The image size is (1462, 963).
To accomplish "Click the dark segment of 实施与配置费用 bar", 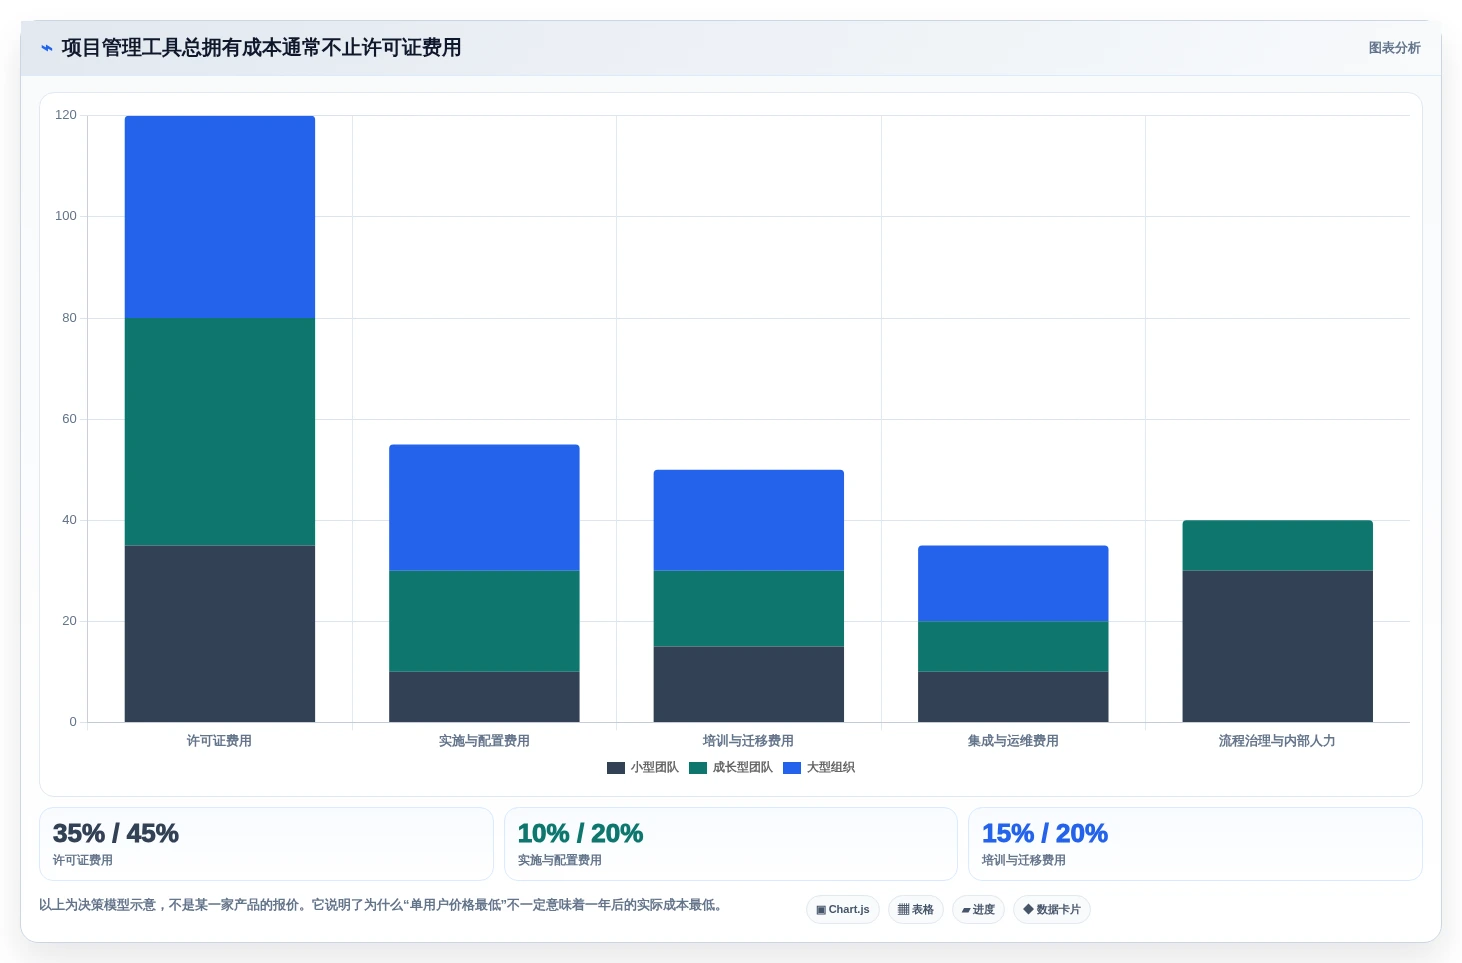I will (x=484, y=697).
